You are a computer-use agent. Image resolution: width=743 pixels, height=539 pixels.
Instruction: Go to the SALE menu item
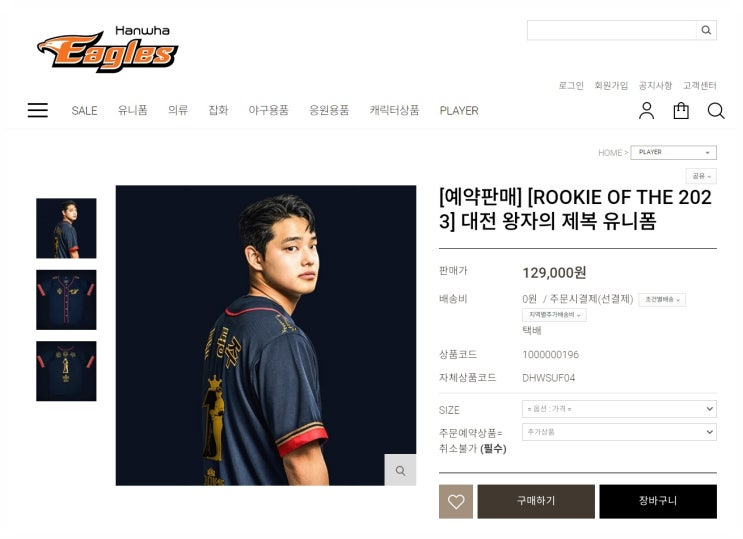tap(84, 110)
